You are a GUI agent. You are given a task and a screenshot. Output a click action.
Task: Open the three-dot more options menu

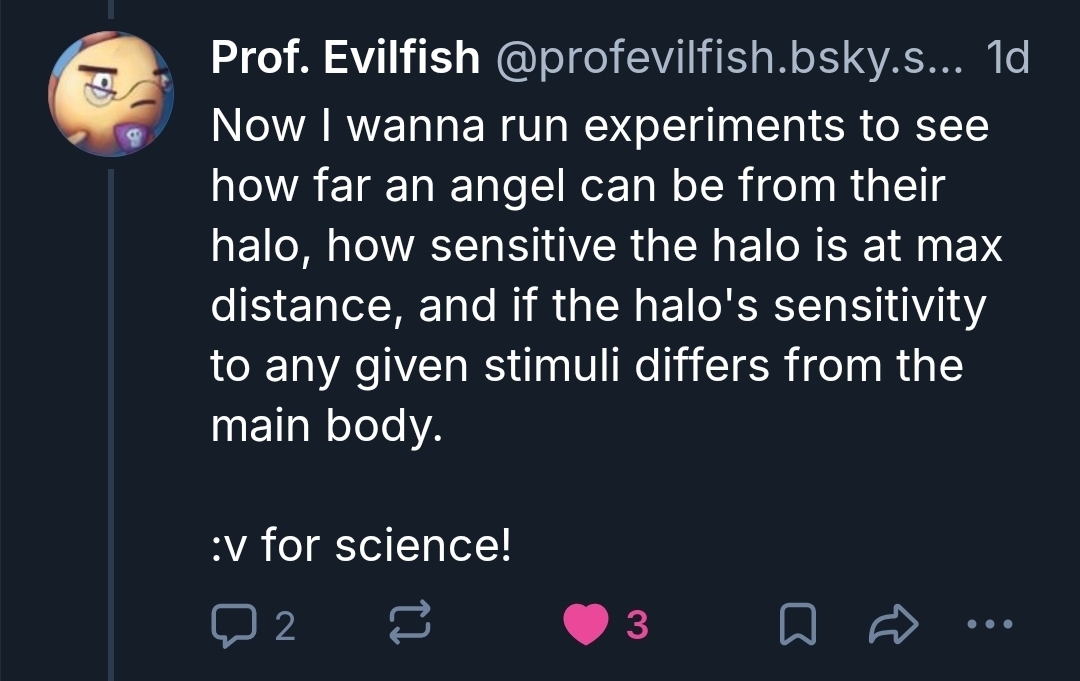click(991, 626)
